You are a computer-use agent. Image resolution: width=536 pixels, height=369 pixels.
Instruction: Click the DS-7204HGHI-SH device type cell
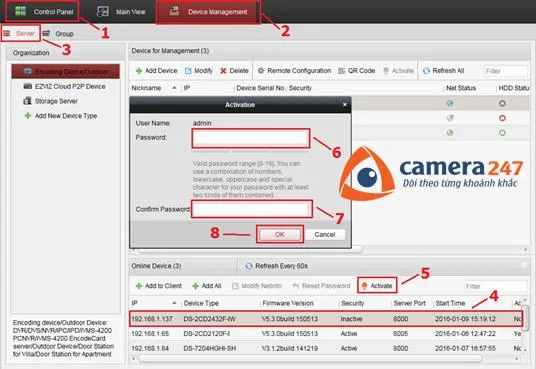[210, 348]
